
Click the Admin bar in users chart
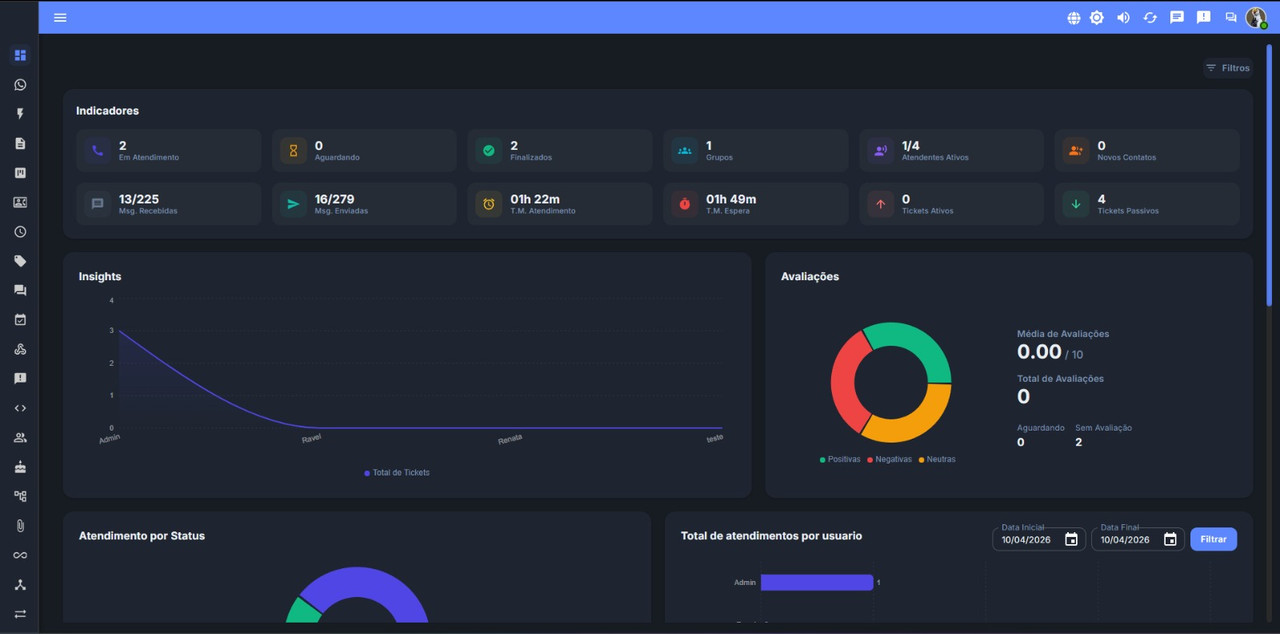pos(817,582)
